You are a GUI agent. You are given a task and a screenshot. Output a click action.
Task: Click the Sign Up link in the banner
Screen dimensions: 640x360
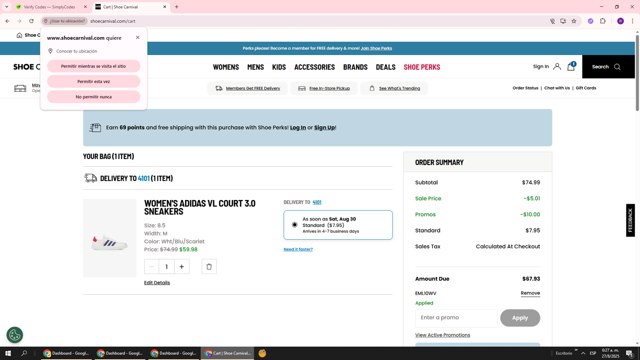(324, 127)
